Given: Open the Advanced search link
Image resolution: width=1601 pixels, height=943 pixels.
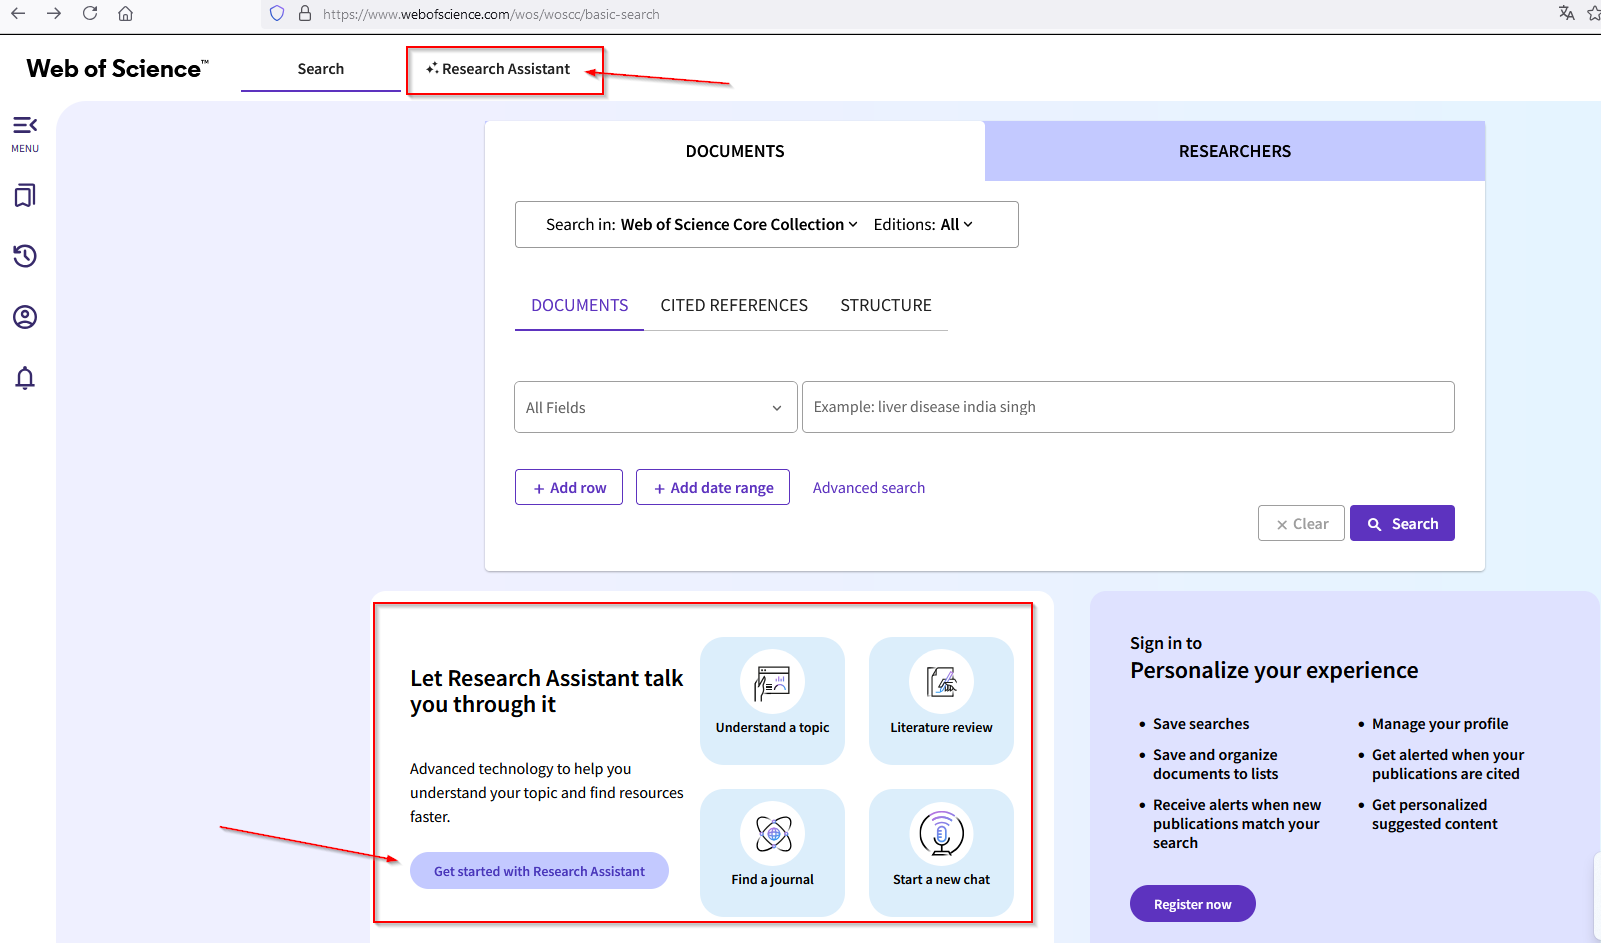Looking at the screenshot, I should click(869, 487).
